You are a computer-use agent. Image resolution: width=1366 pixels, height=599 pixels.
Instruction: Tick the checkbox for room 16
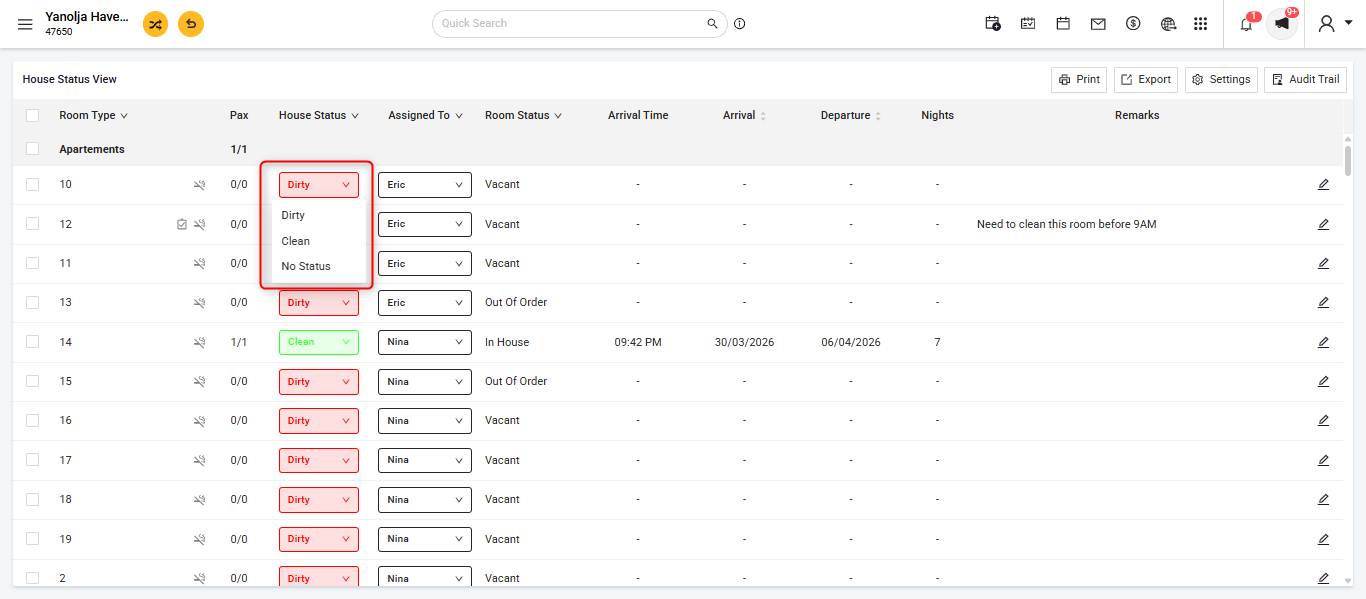pyautogui.click(x=33, y=420)
